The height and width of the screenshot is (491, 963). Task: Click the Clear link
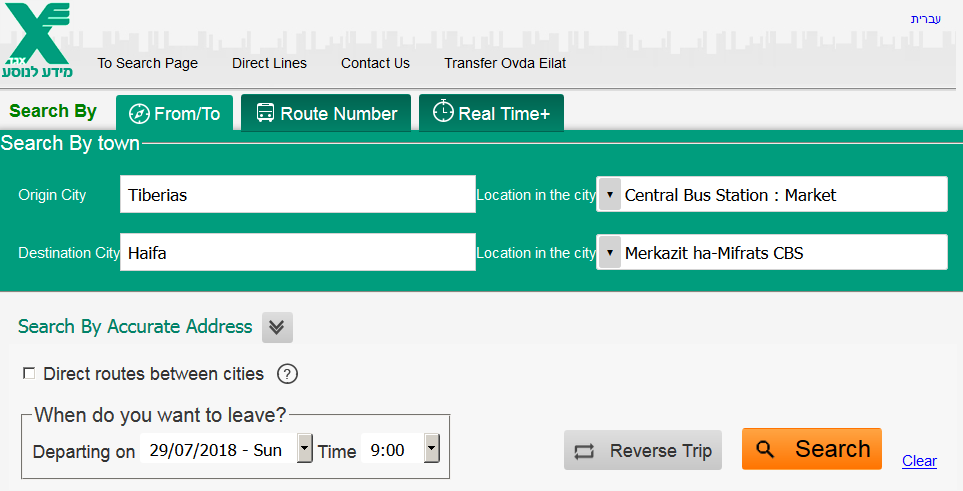click(919, 461)
